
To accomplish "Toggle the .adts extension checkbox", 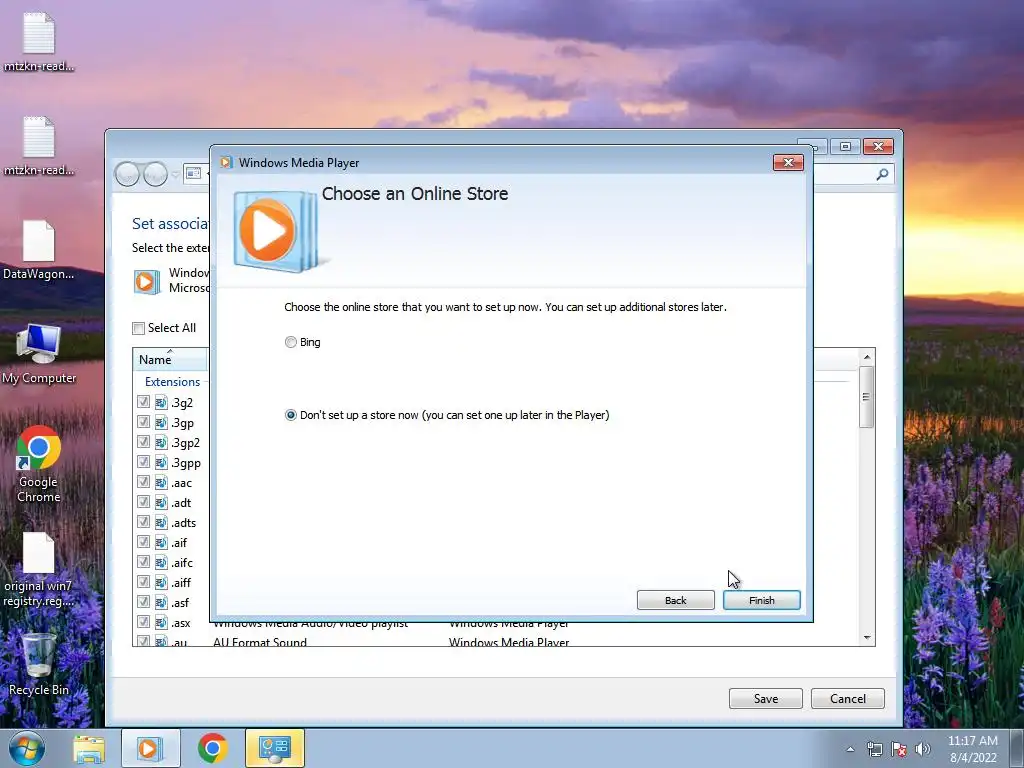I will tap(143, 522).
